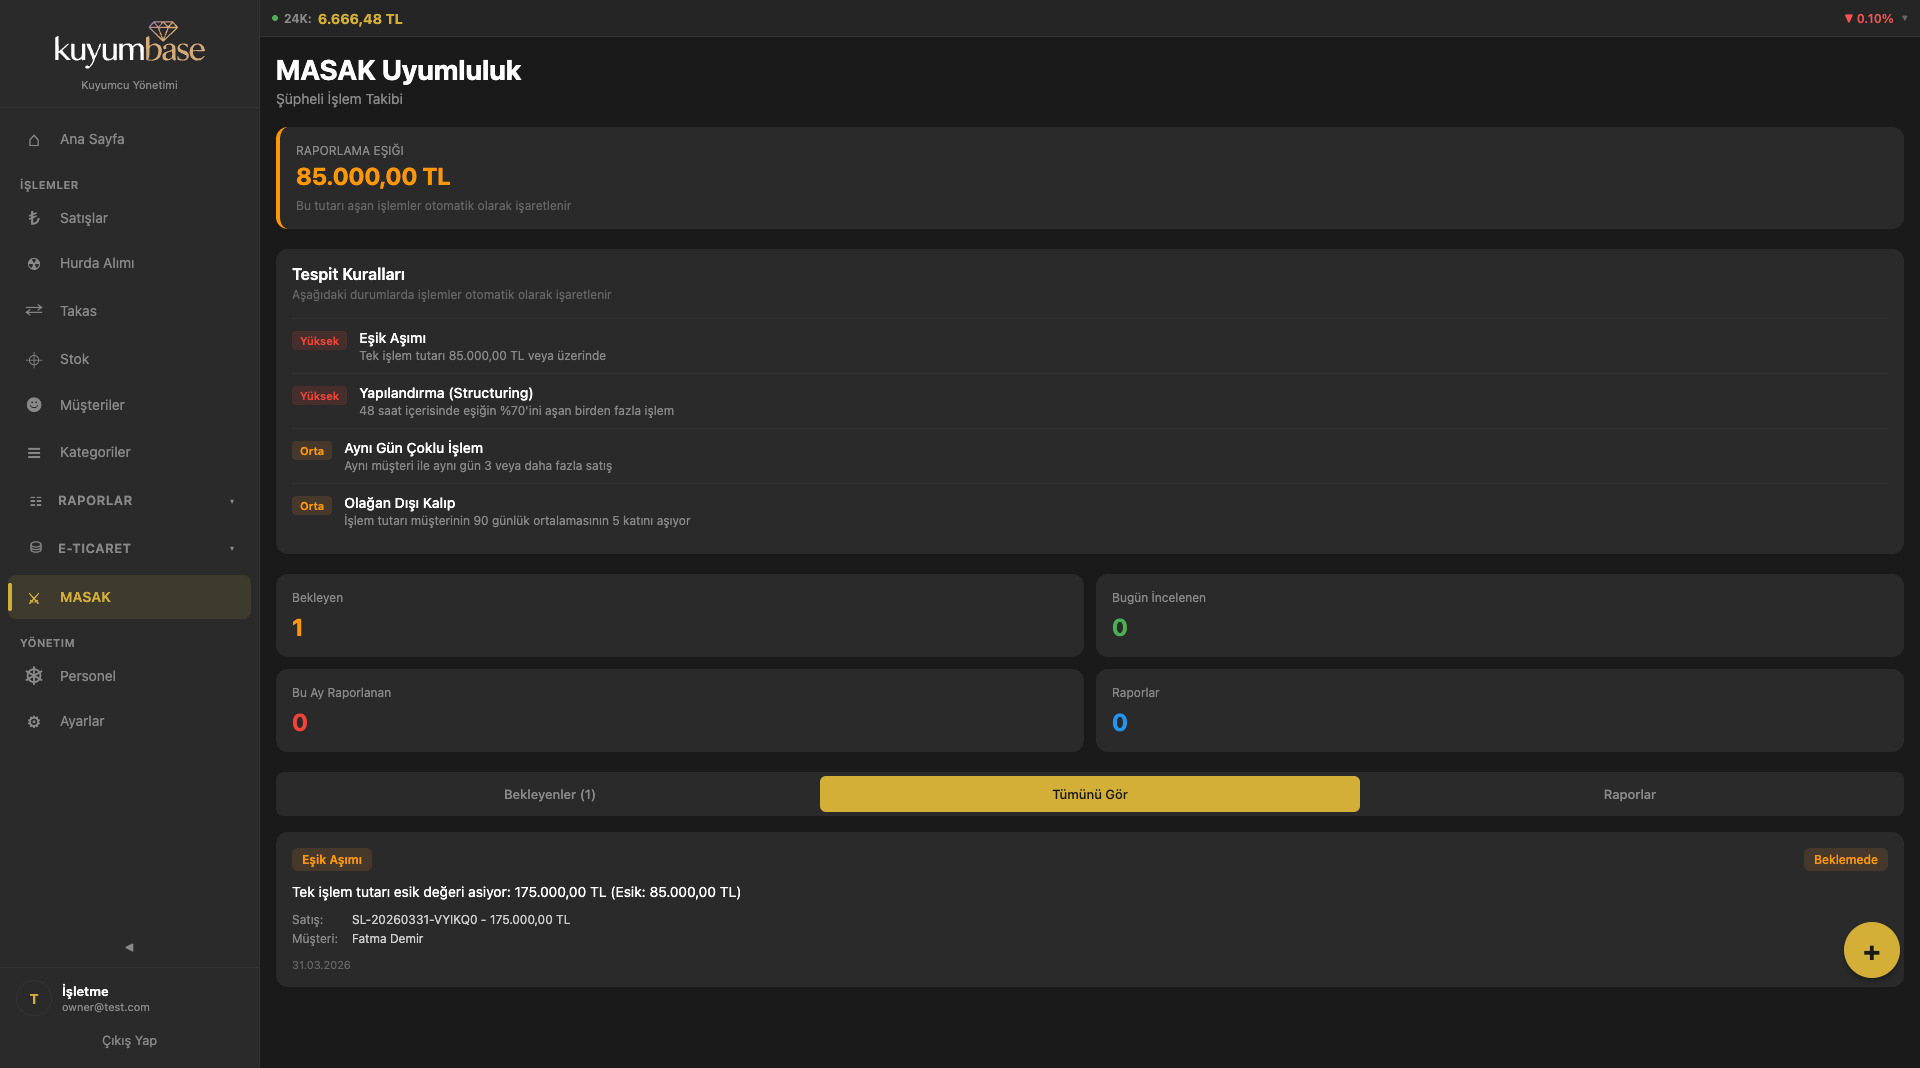The image size is (1920, 1068).
Task: Open the Eşik Aşımı flagged transaction card
Action: [x=1089, y=910]
